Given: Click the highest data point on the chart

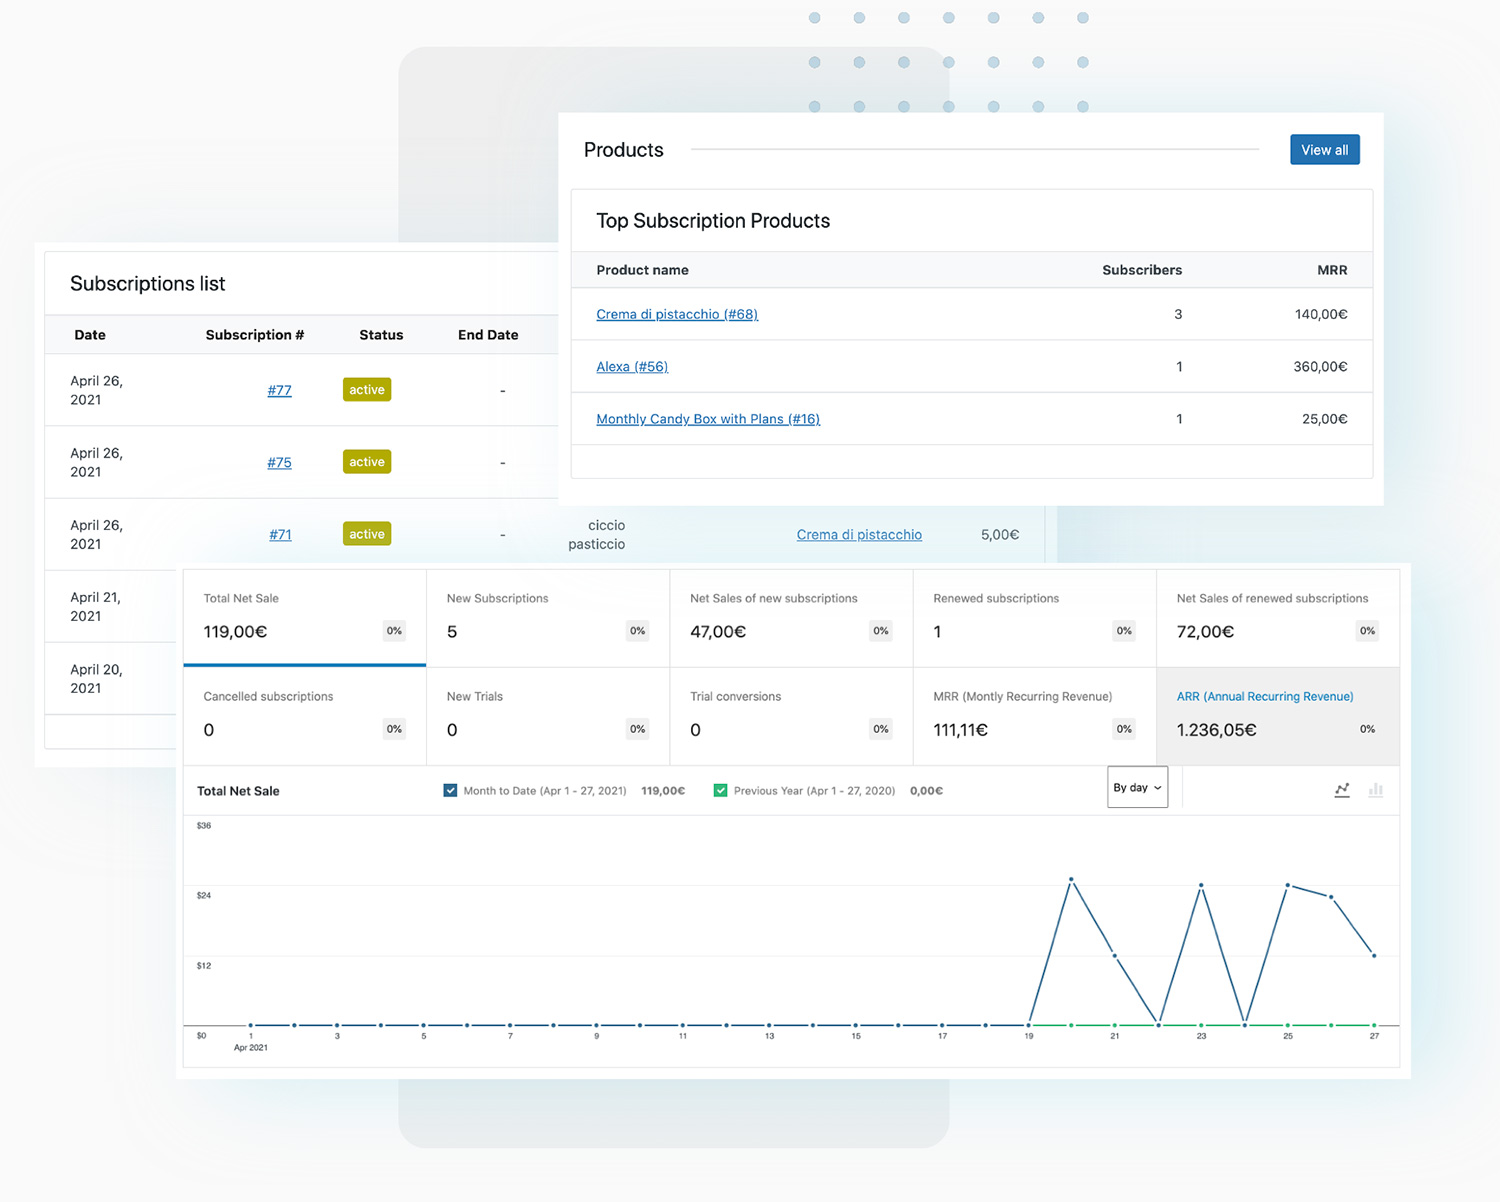Looking at the screenshot, I should coord(1072,880).
